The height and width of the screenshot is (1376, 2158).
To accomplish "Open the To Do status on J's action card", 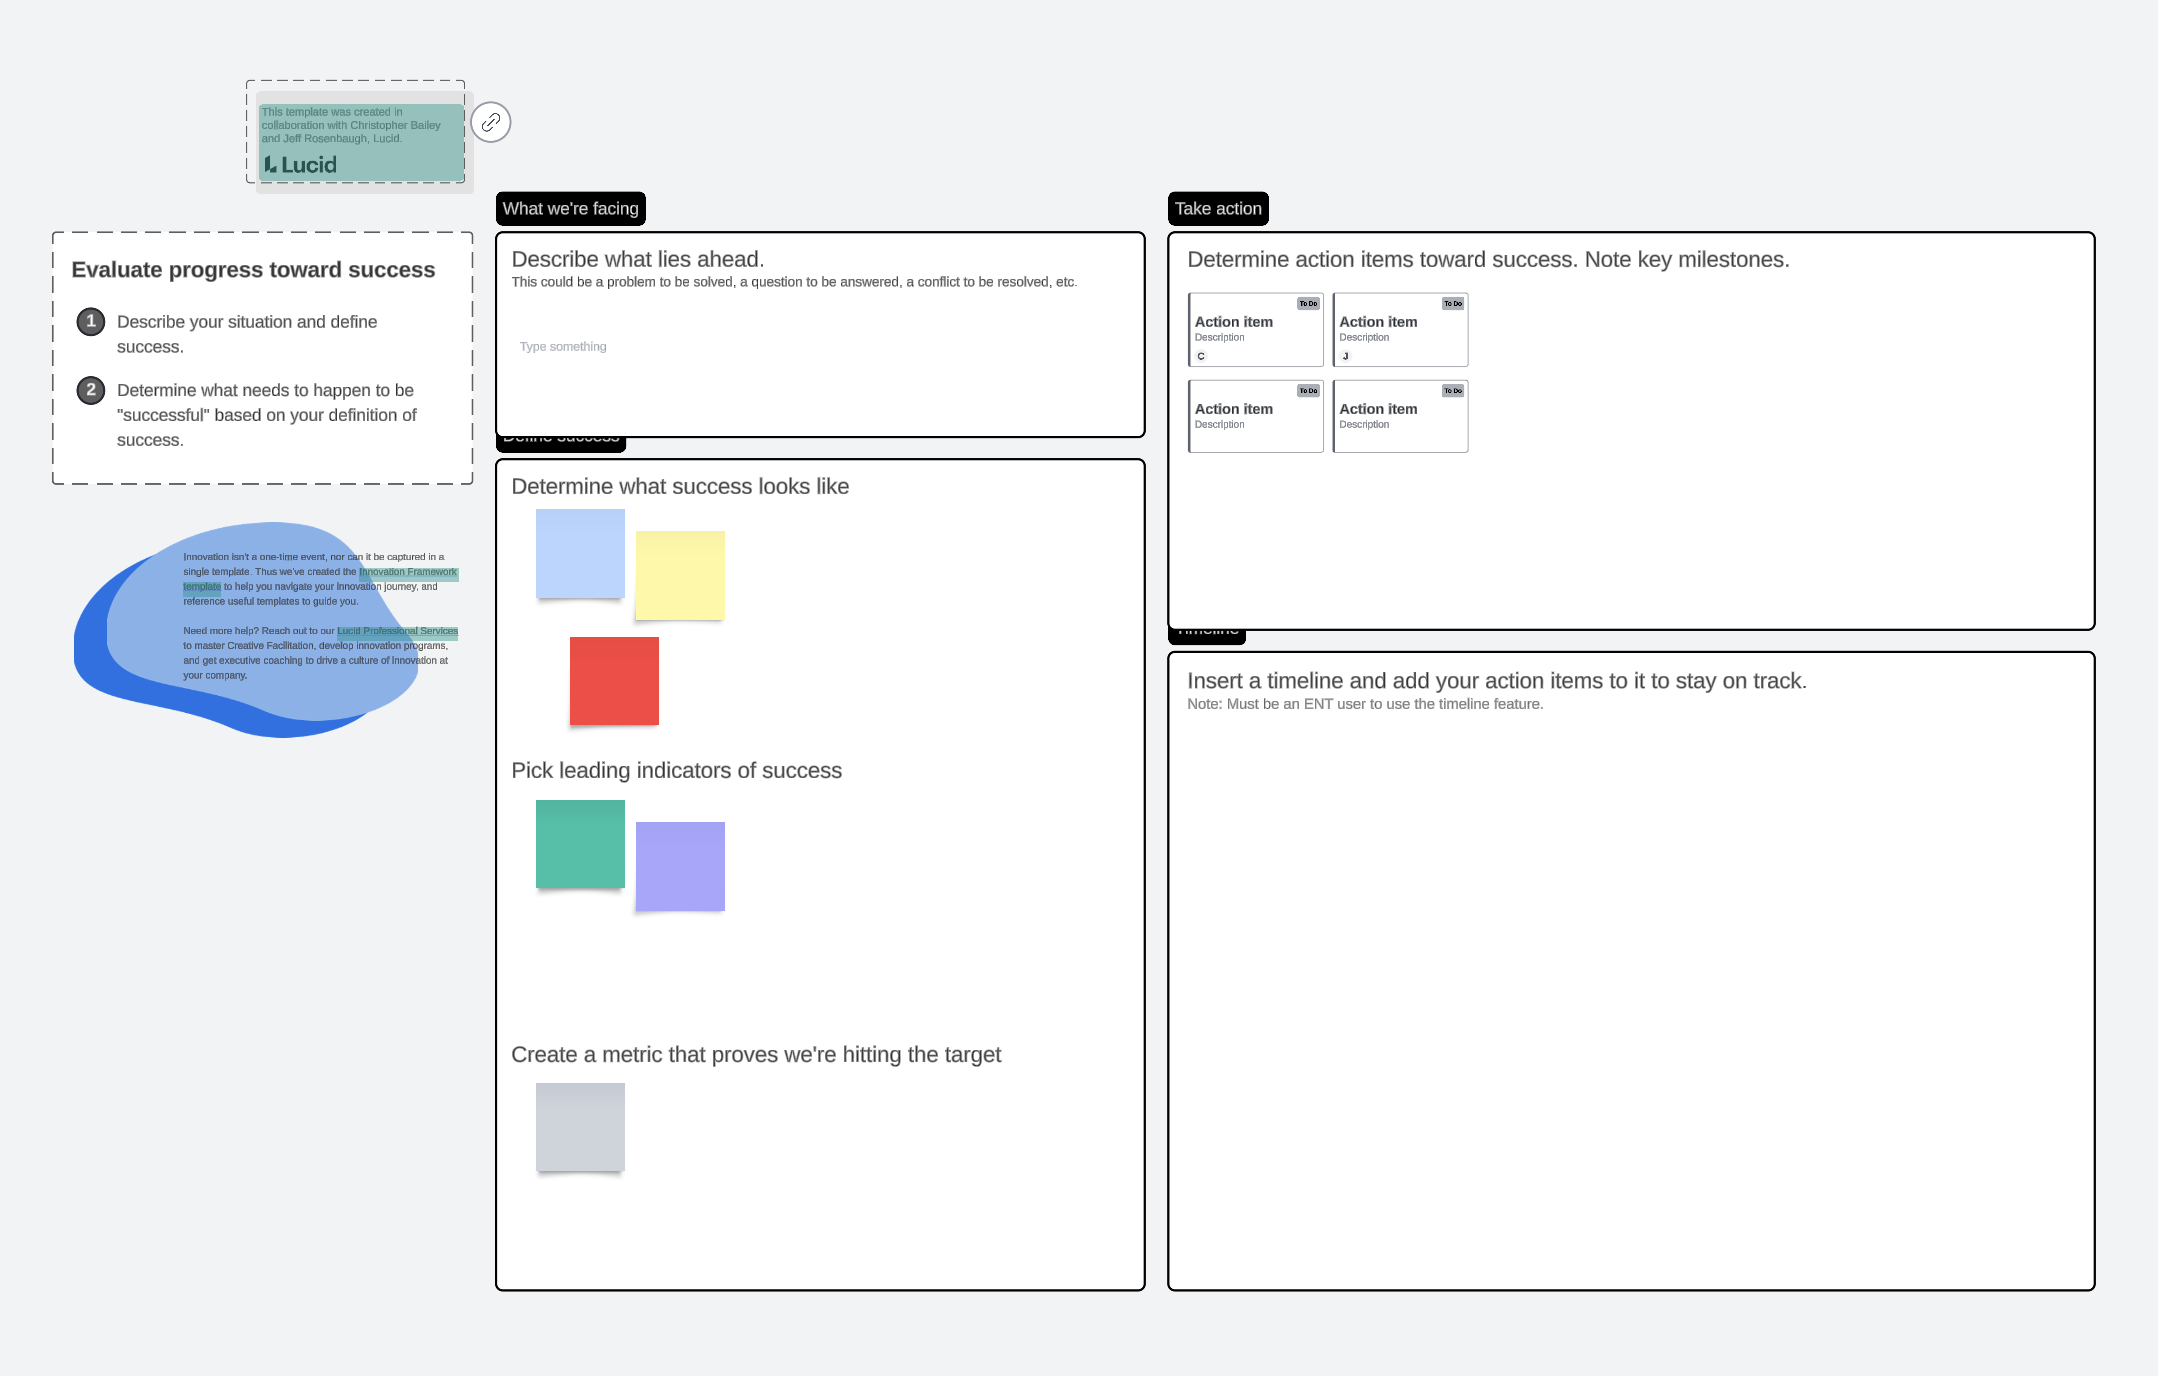I will [1453, 304].
